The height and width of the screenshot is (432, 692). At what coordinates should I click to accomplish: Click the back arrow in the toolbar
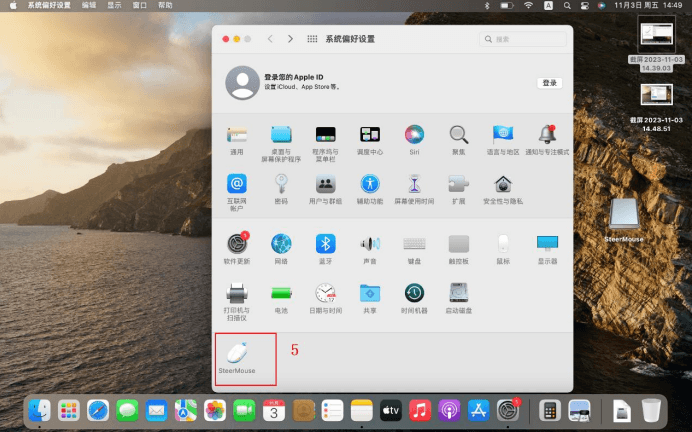[270, 39]
